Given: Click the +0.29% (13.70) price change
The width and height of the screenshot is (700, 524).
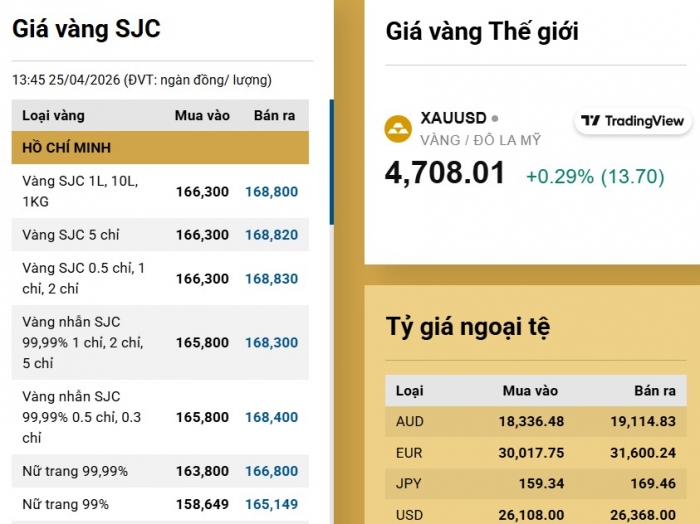Looking at the screenshot, I should tap(595, 176).
